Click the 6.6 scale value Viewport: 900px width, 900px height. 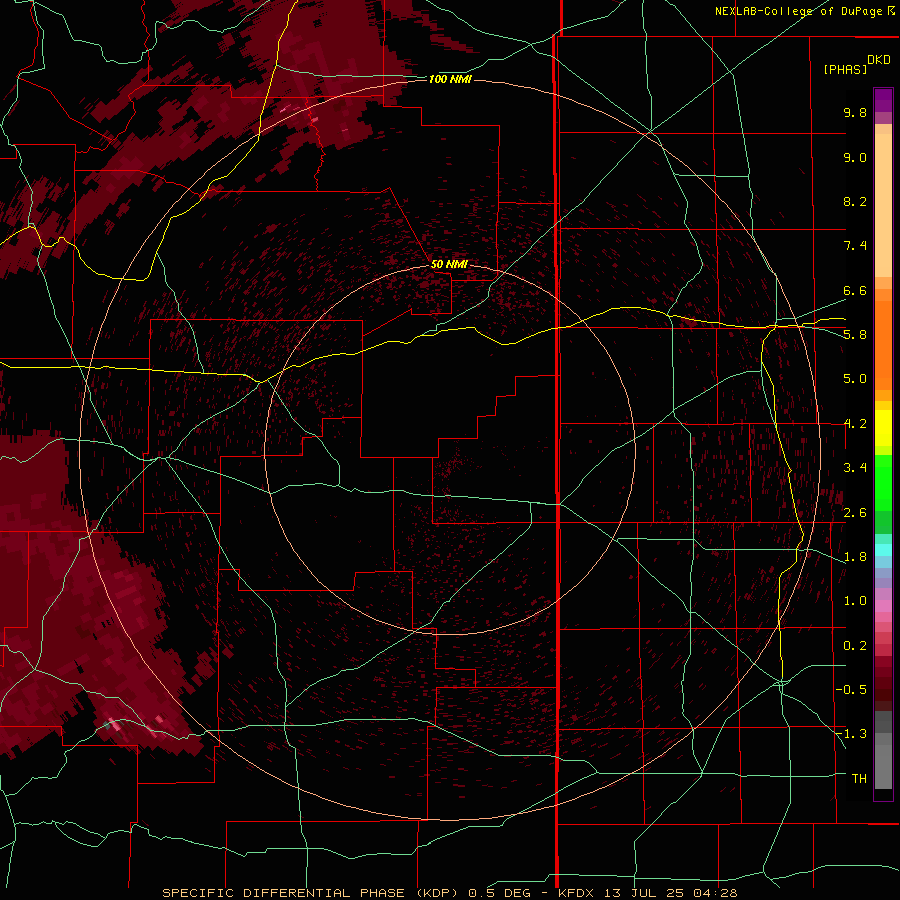(855, 290)
